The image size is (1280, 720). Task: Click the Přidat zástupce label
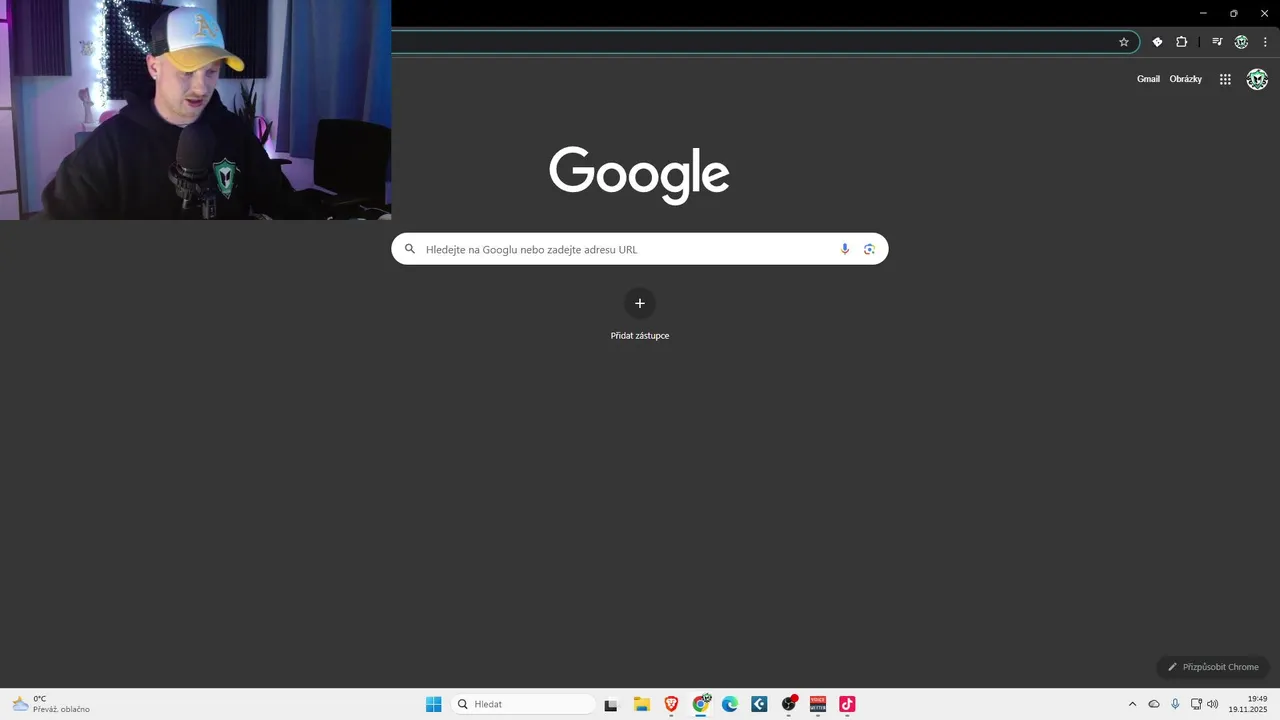(640, 336)
